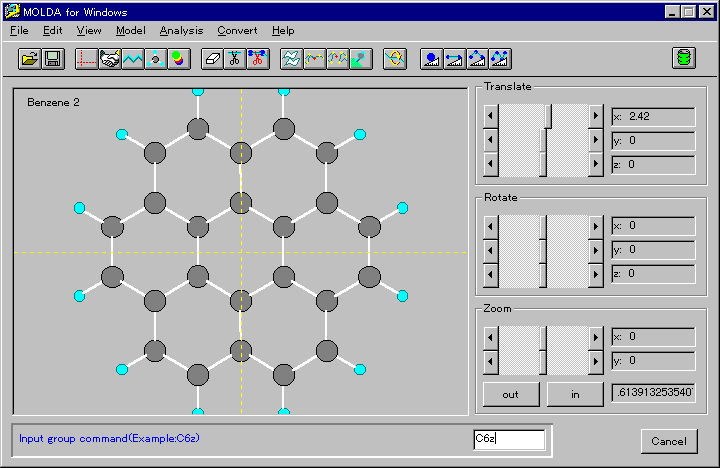Click the cyan zigzag chain icon
This screenshot has height=468, width=720.
(133, 59)
